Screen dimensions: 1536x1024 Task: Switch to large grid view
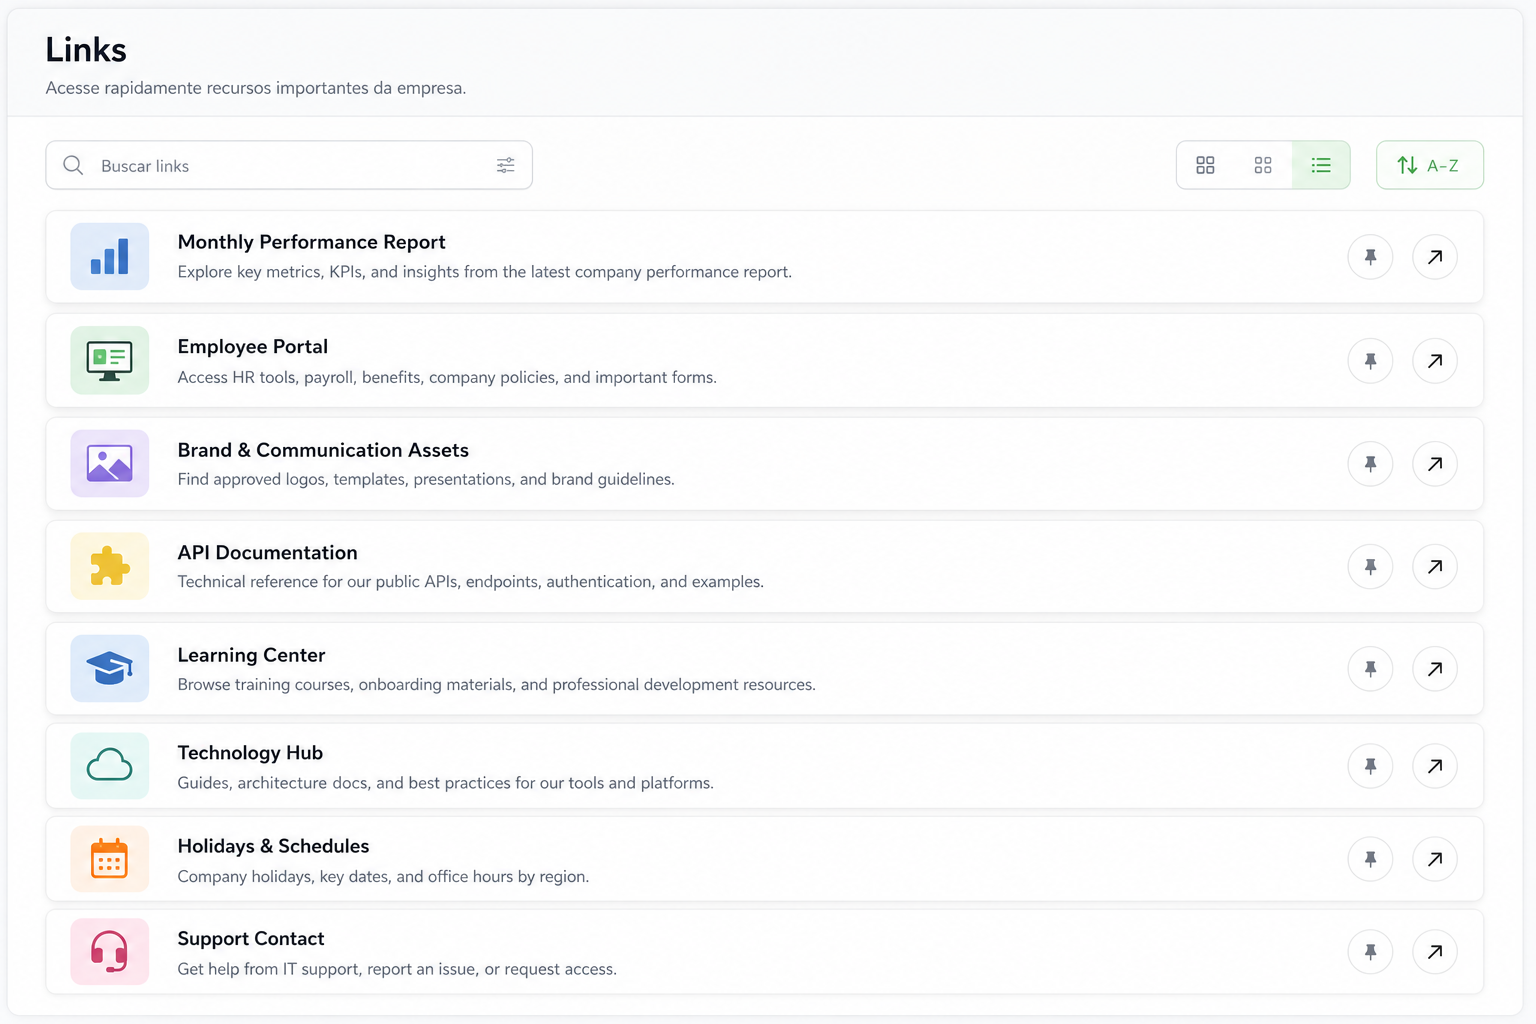pyautogui.click(x=1206, y=165)
